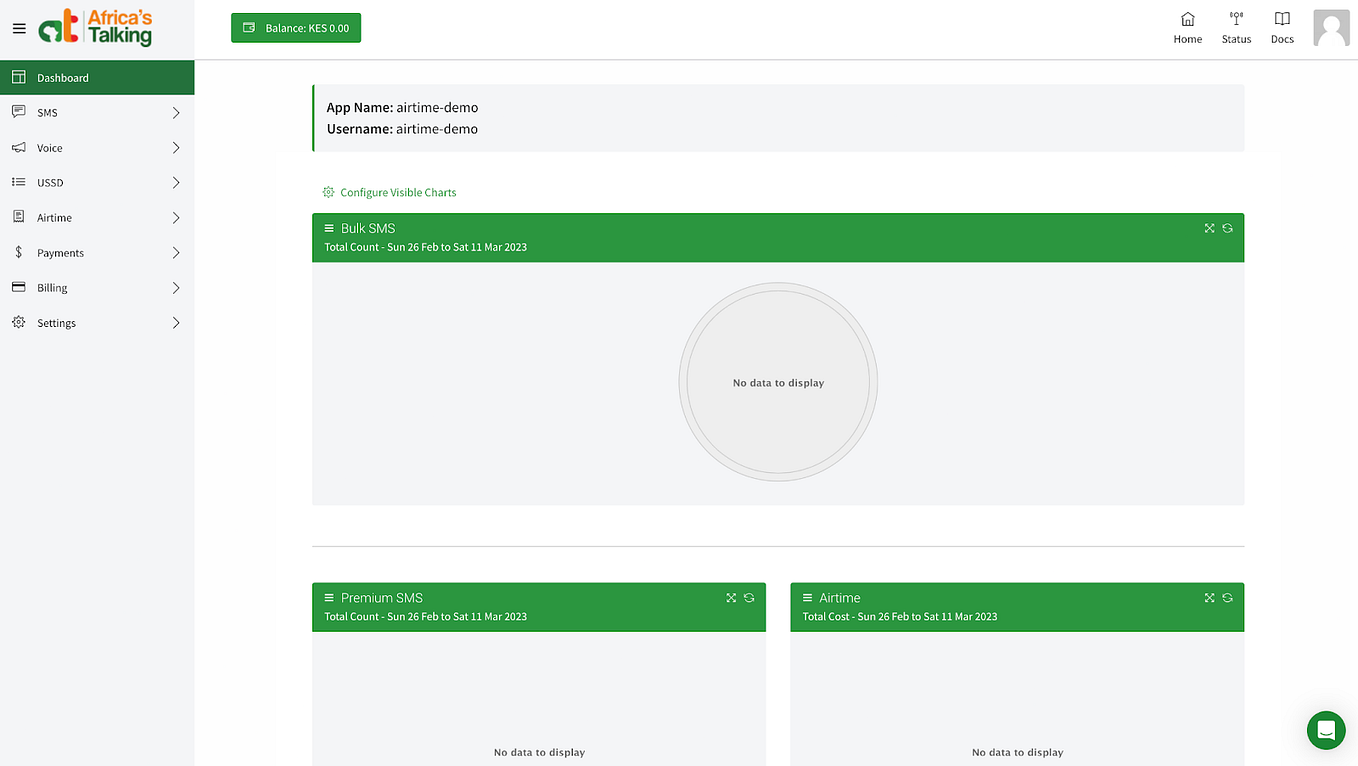The image size is (1358, 766).
Task: Open the Airtime sidebar icon
Action: pyautogui.click(x=18, y=217)
